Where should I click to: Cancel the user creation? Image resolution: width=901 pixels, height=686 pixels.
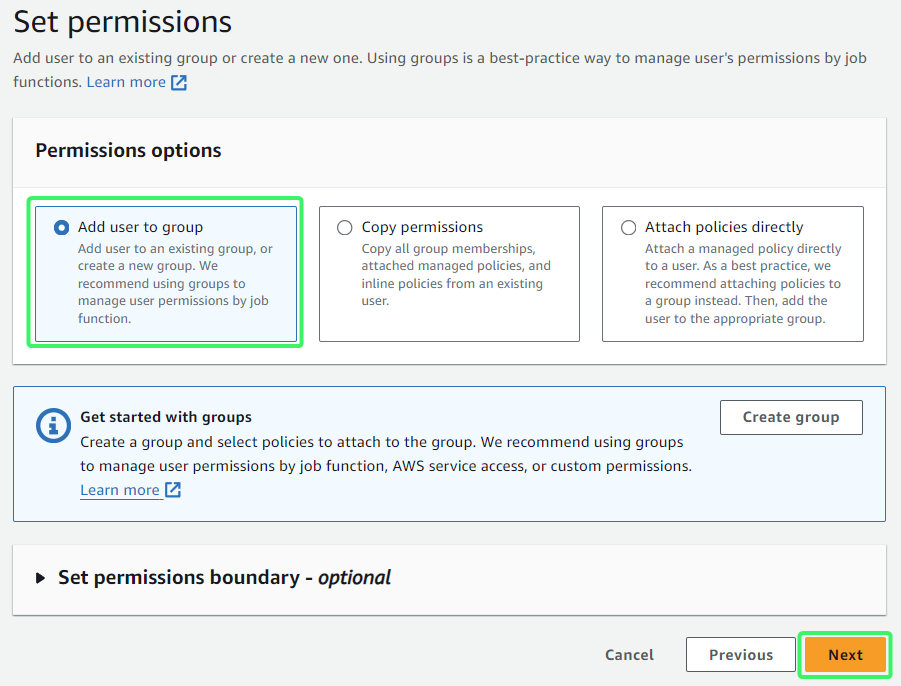[629, 654]
